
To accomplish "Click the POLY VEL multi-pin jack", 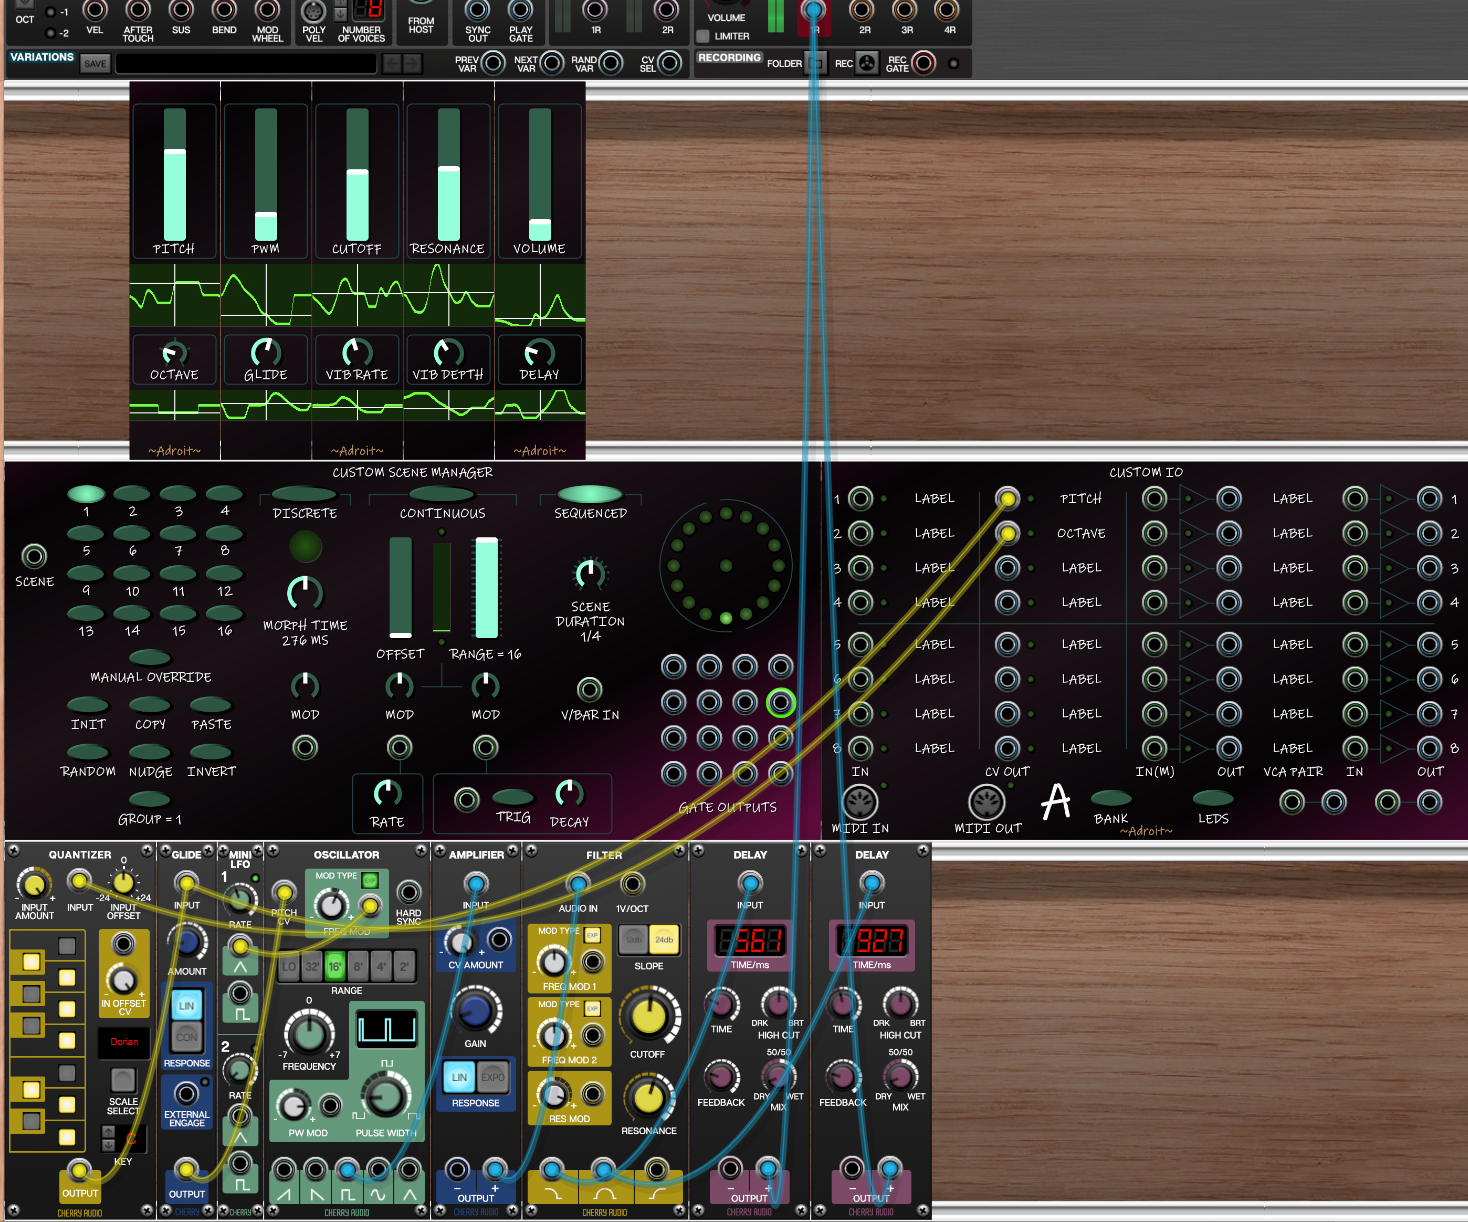I will pyautogui.click(x=314, y=11).
